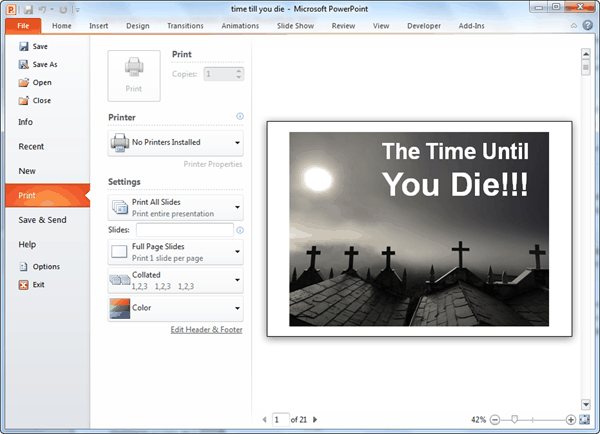Click the orange File tab
This screenshot has height=434, width=600.
(x=23, y=26)
